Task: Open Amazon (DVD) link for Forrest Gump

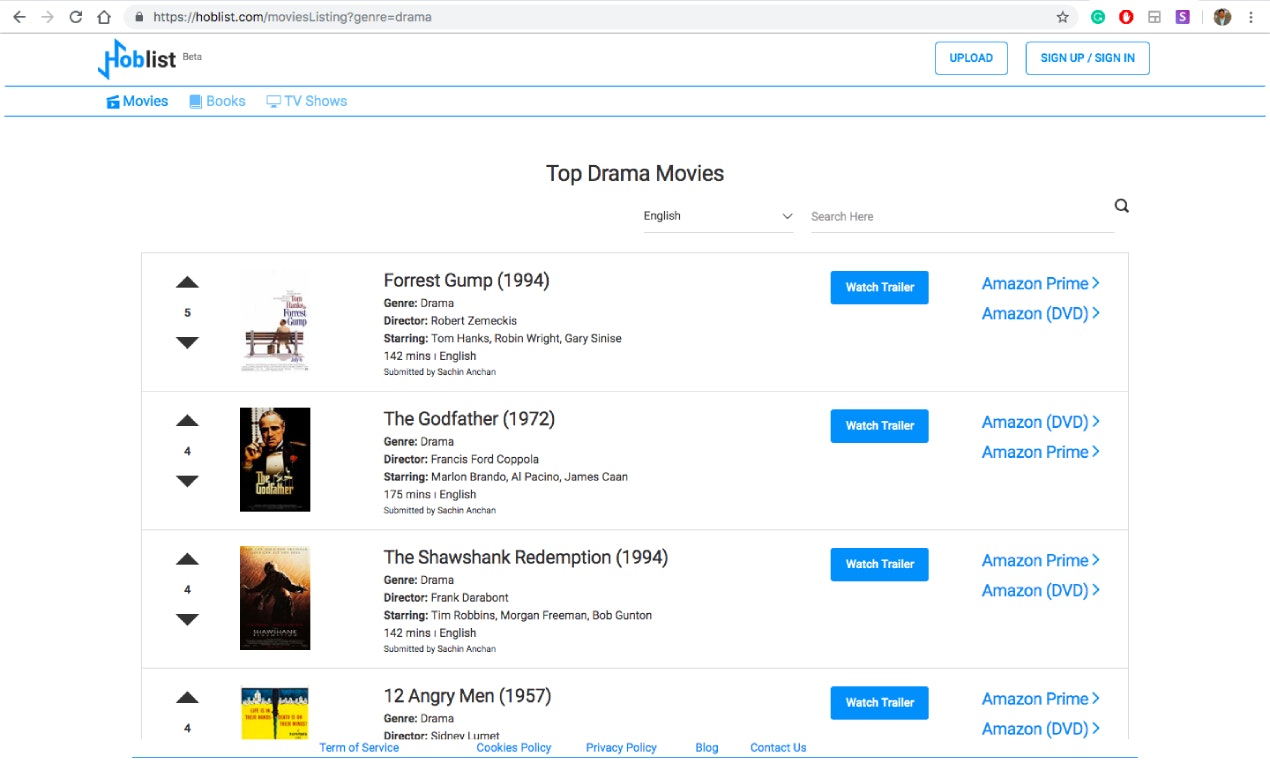Action: coord(1041,314)
